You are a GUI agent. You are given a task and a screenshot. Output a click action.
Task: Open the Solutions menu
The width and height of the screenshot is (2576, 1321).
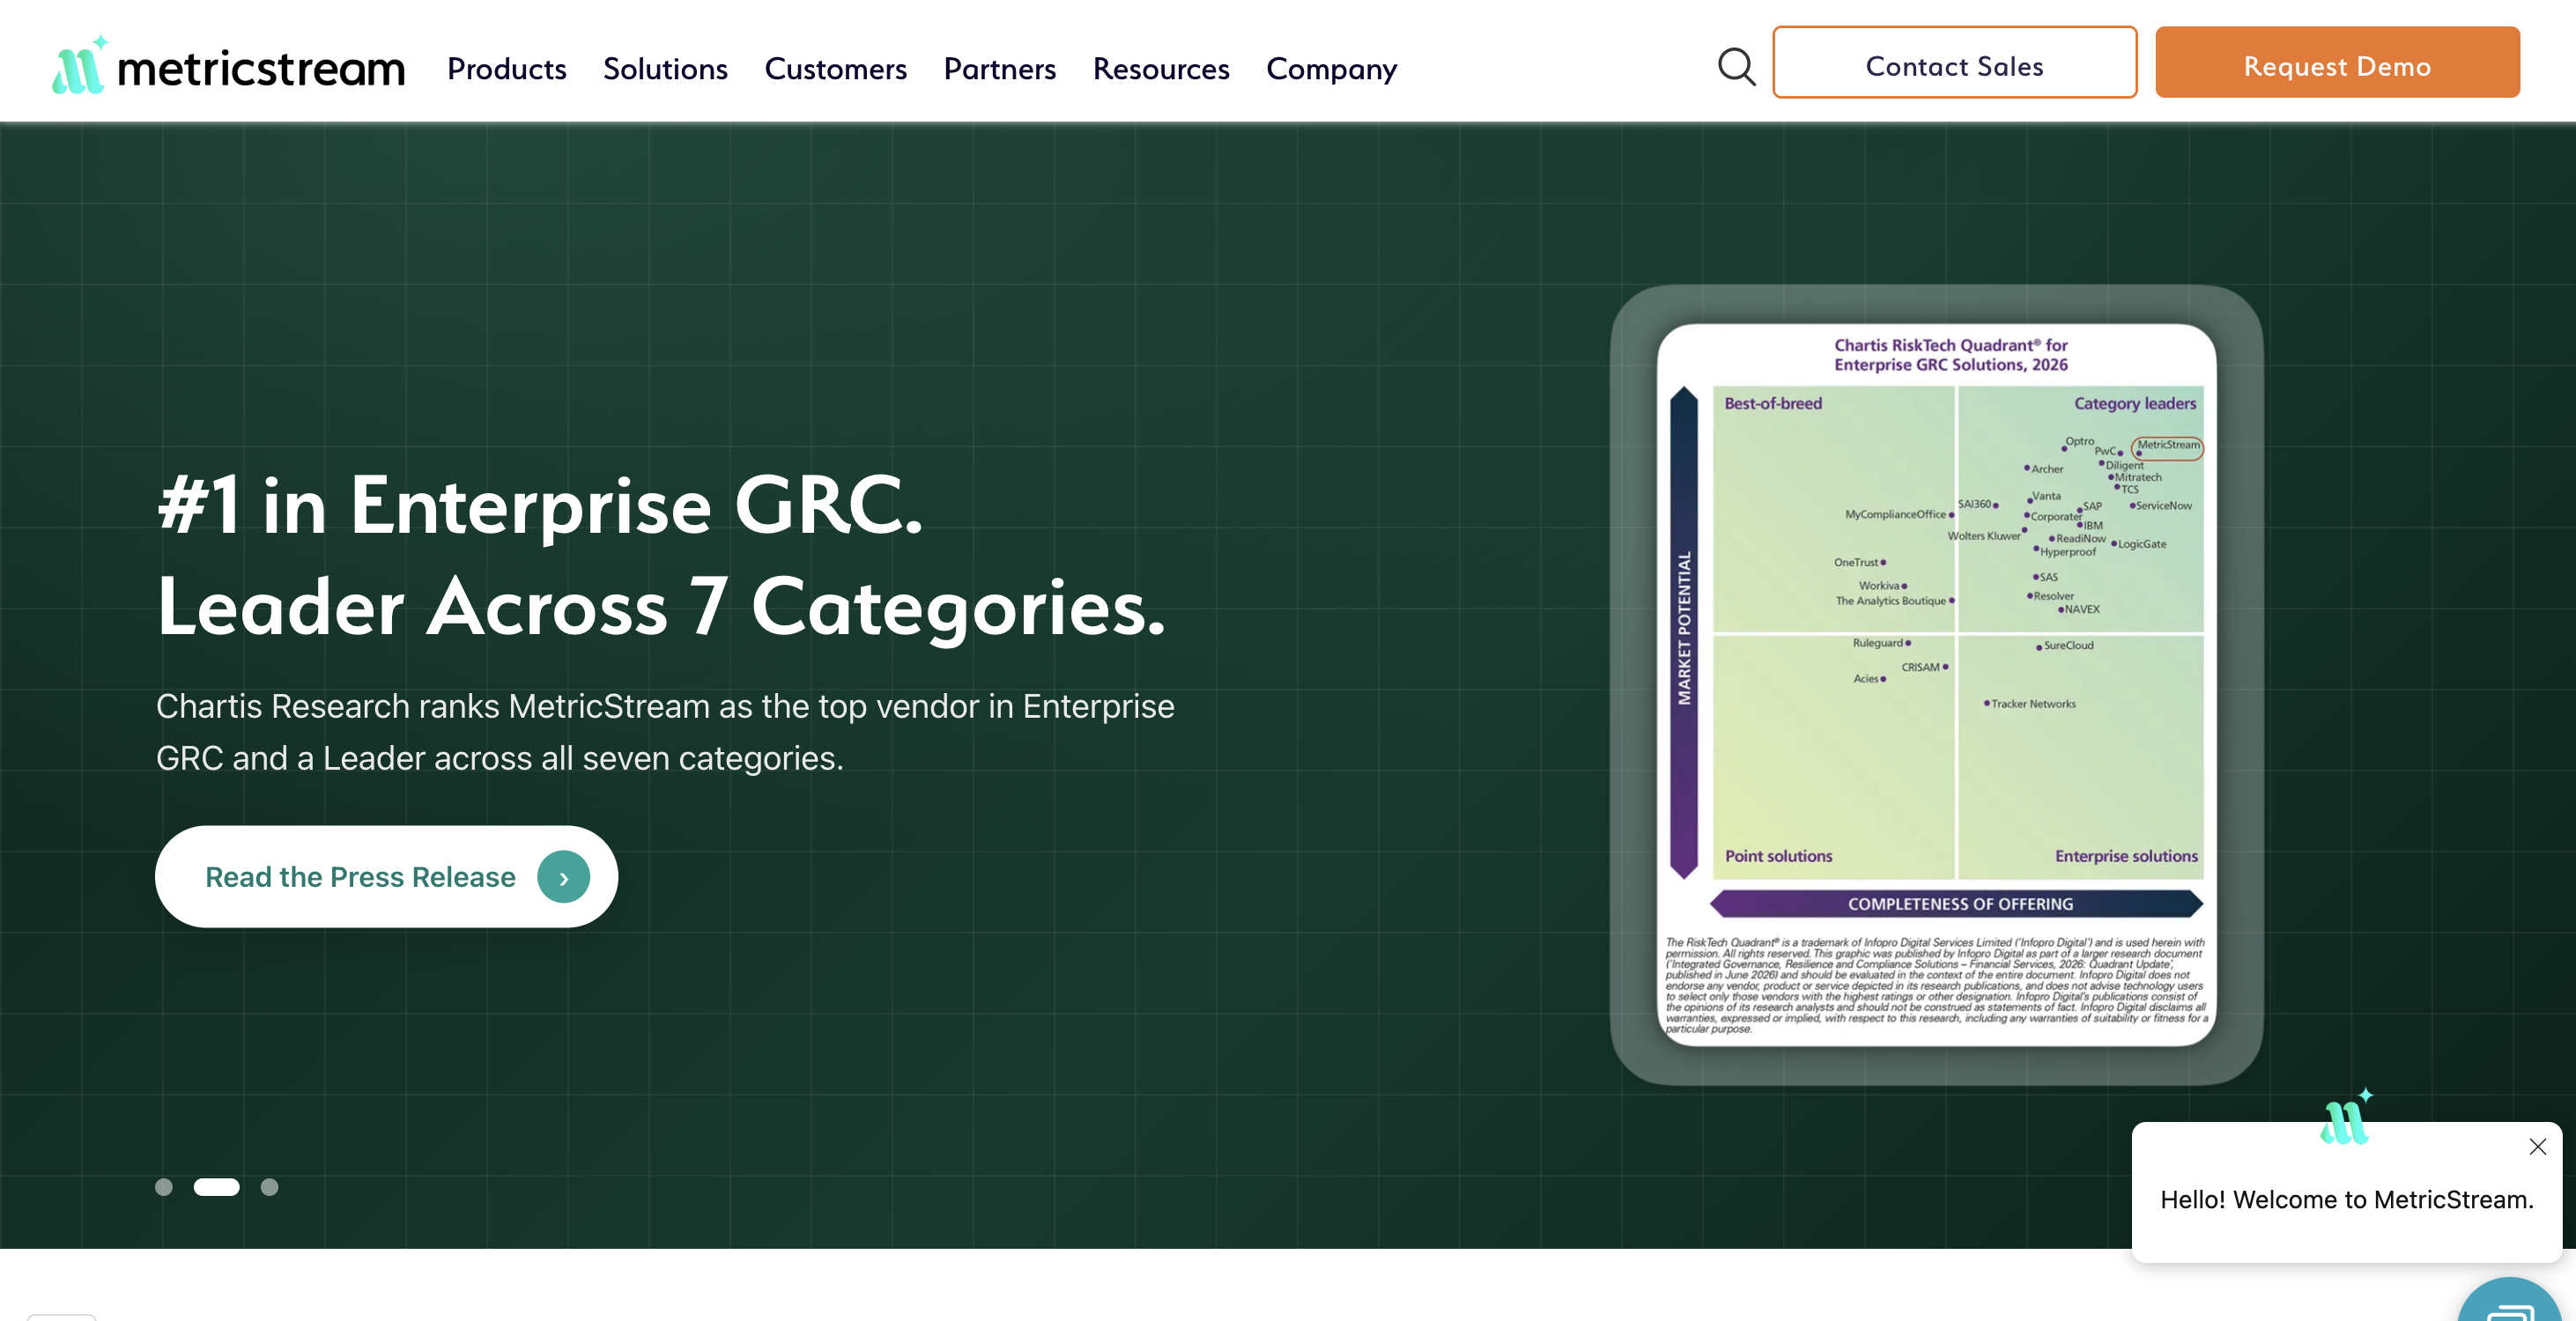pos(665,68)
